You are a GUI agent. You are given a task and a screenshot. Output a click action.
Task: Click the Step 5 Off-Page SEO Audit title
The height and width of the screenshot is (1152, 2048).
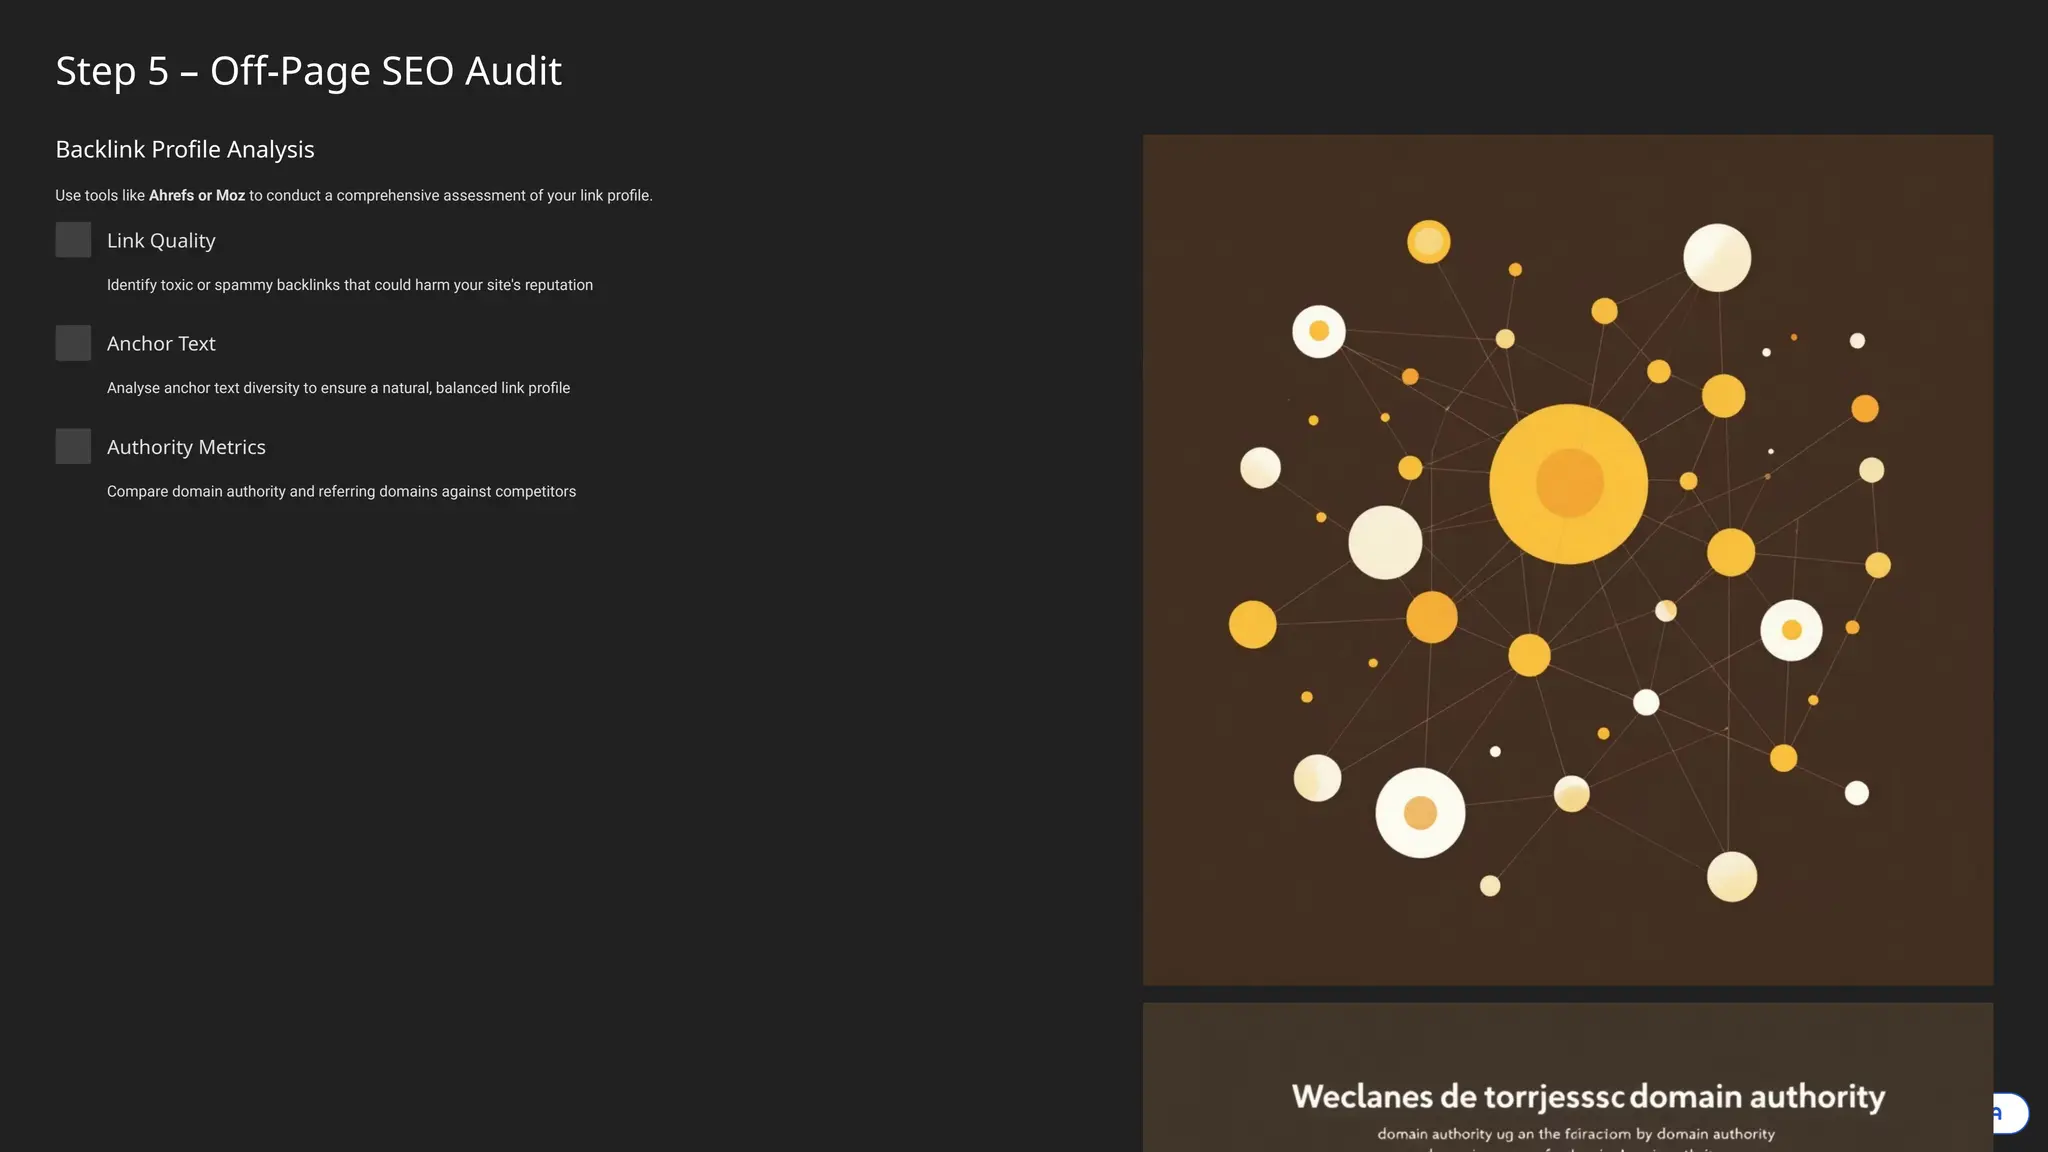(308, 71)
